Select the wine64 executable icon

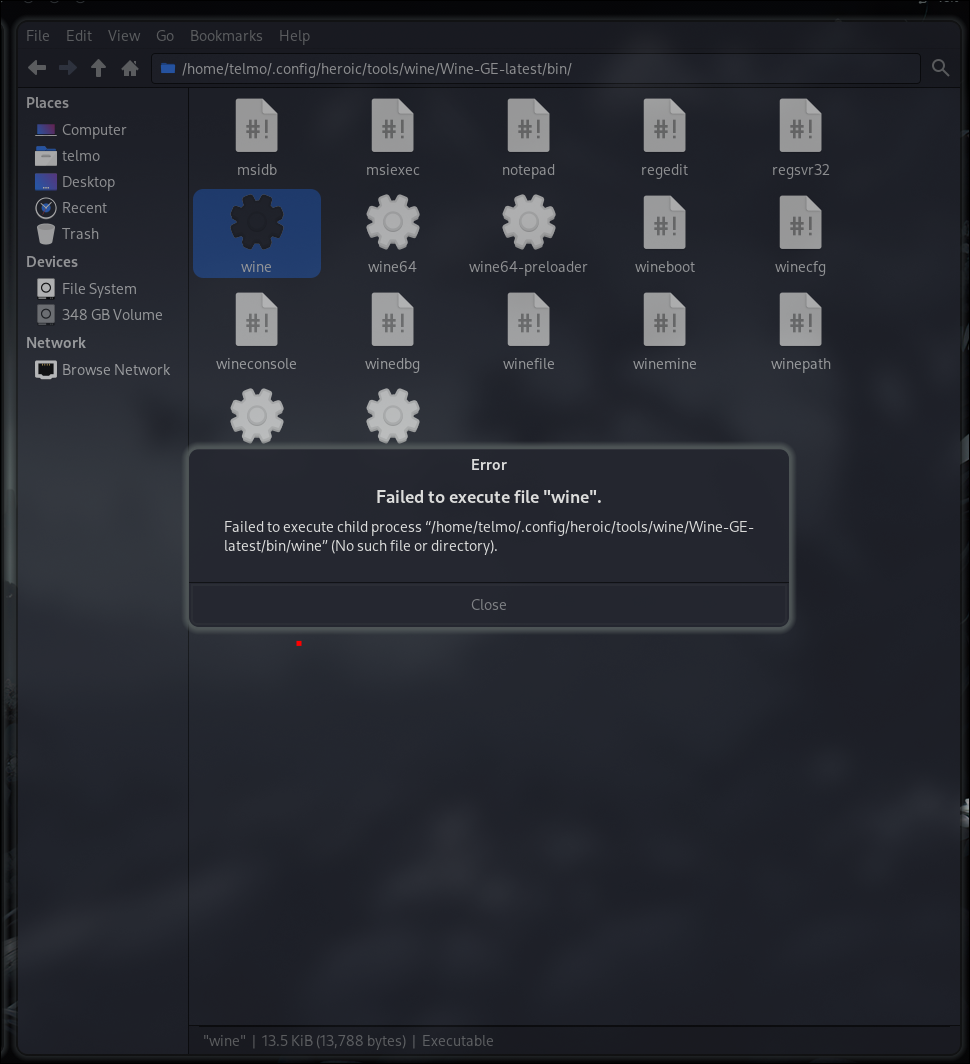click(392, 223)
